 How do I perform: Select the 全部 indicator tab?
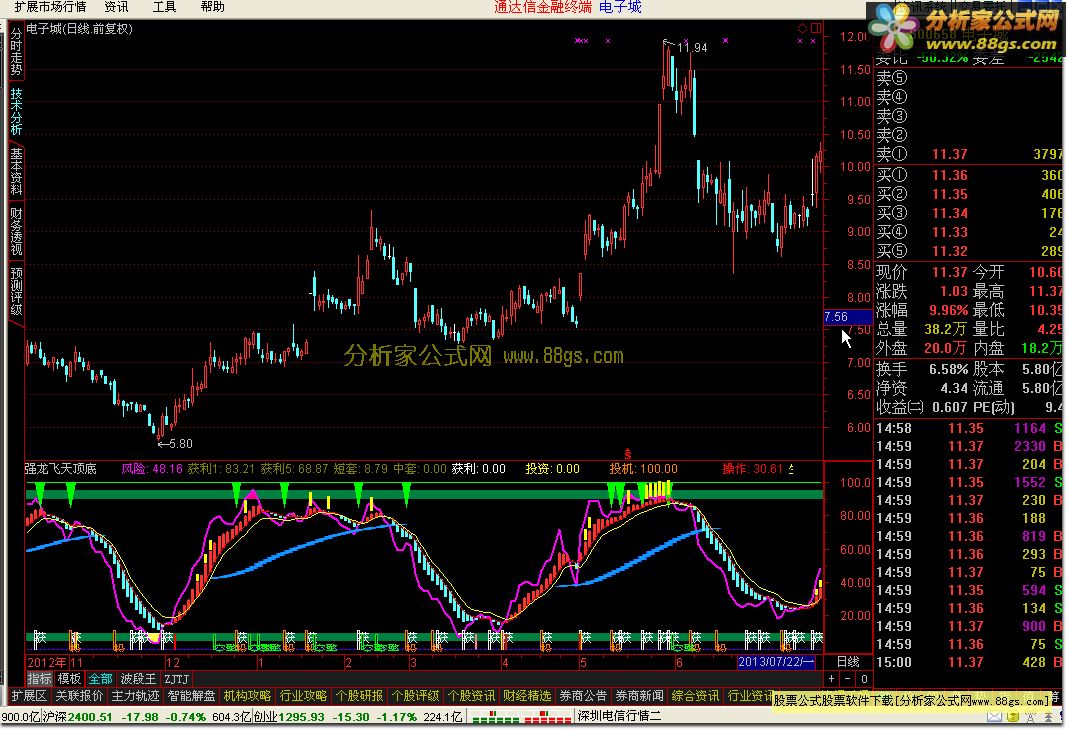point(100,679)
